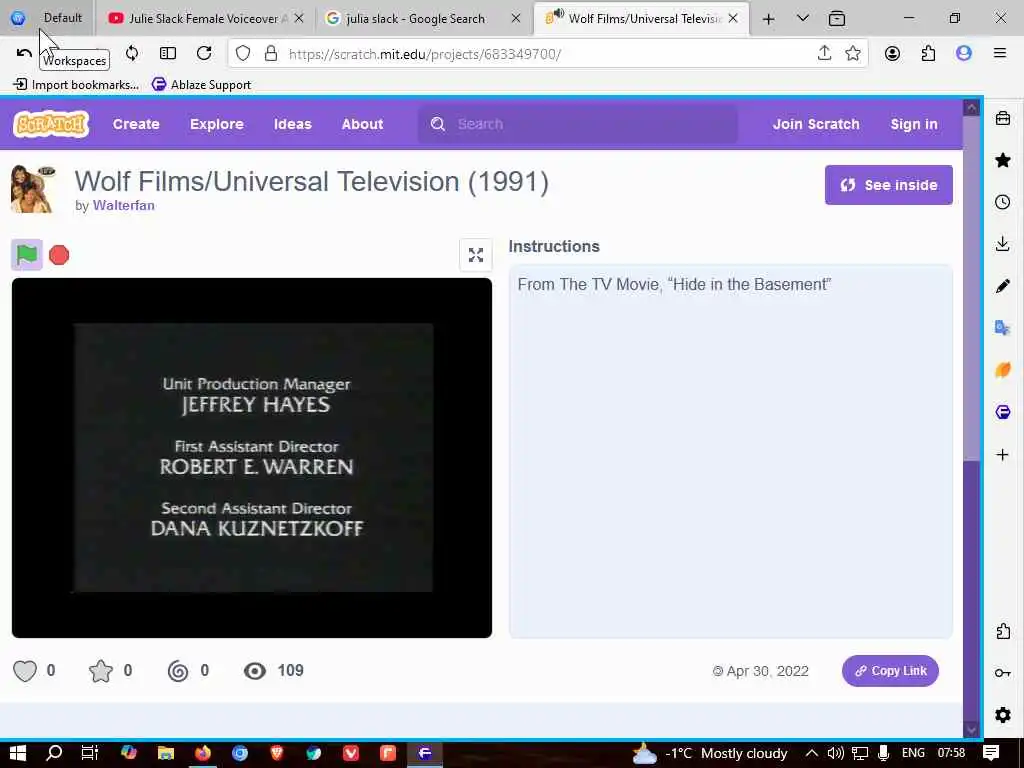Image resolution: width=1024 pixels, height=768 pixels.
Task: Open the sidebar bookmarks star panel
Action: coord(1003,160)
